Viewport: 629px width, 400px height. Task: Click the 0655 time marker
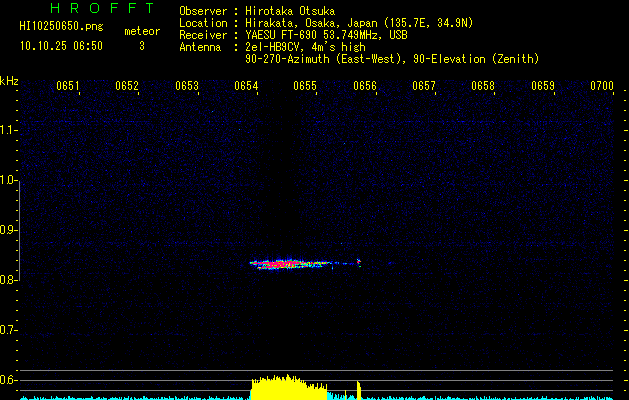point(305,86)
